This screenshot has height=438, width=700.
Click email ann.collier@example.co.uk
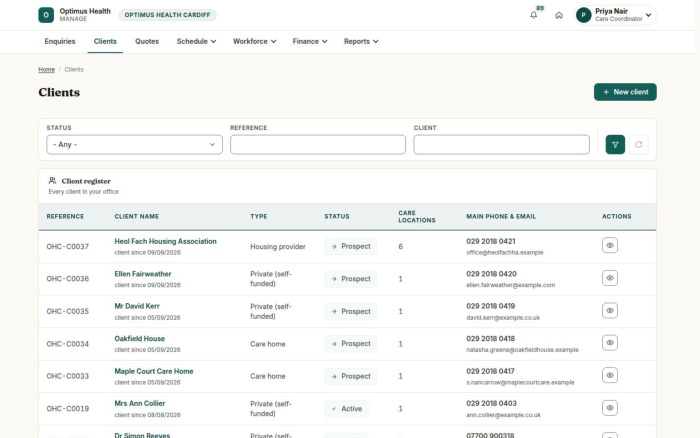pos(503,415)
